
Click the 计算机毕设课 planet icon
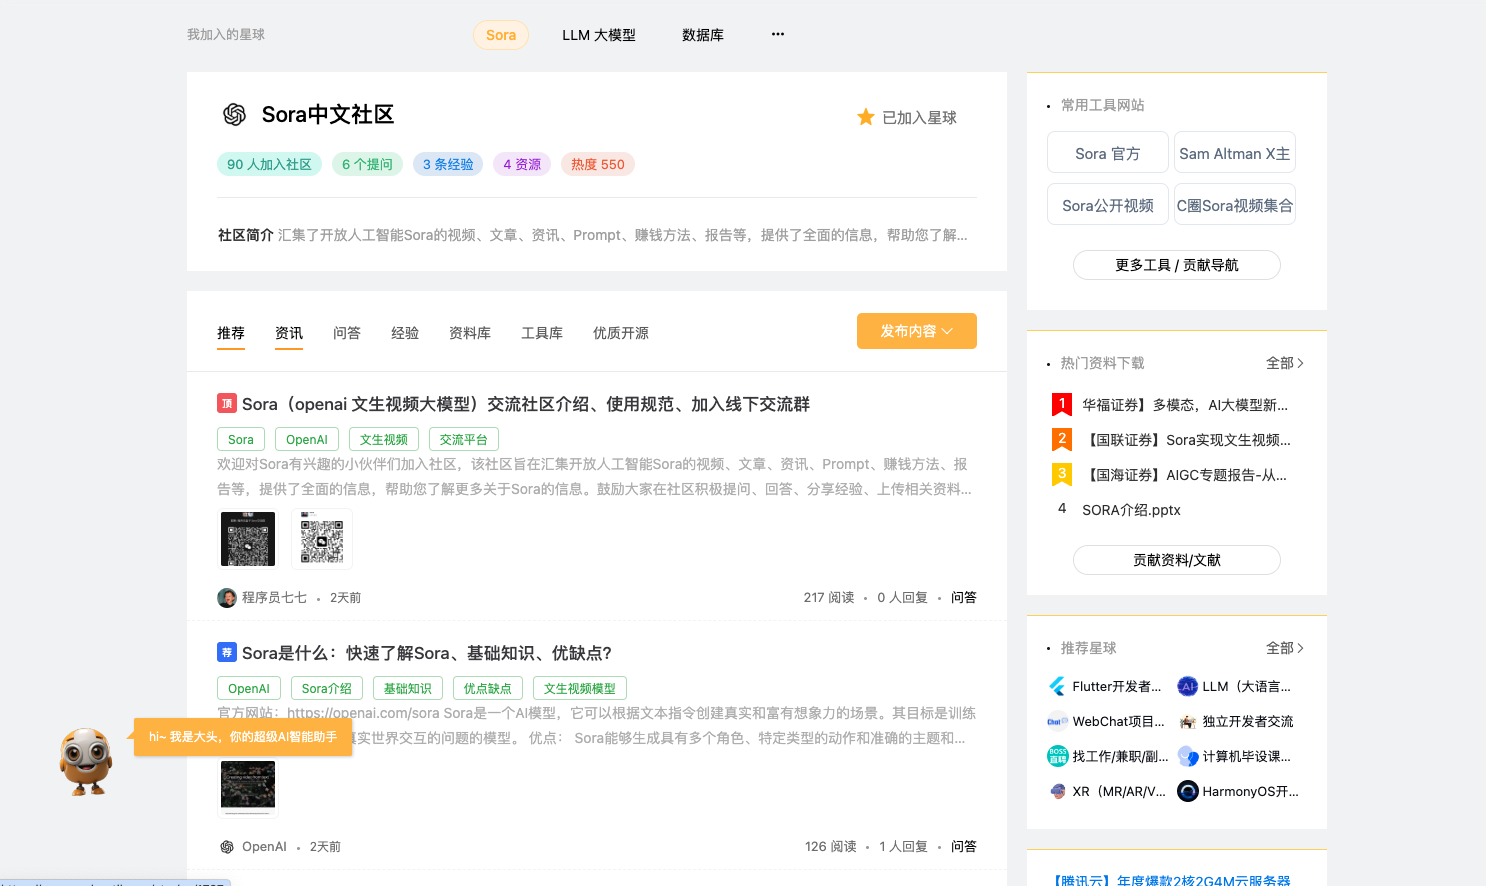1187,756
